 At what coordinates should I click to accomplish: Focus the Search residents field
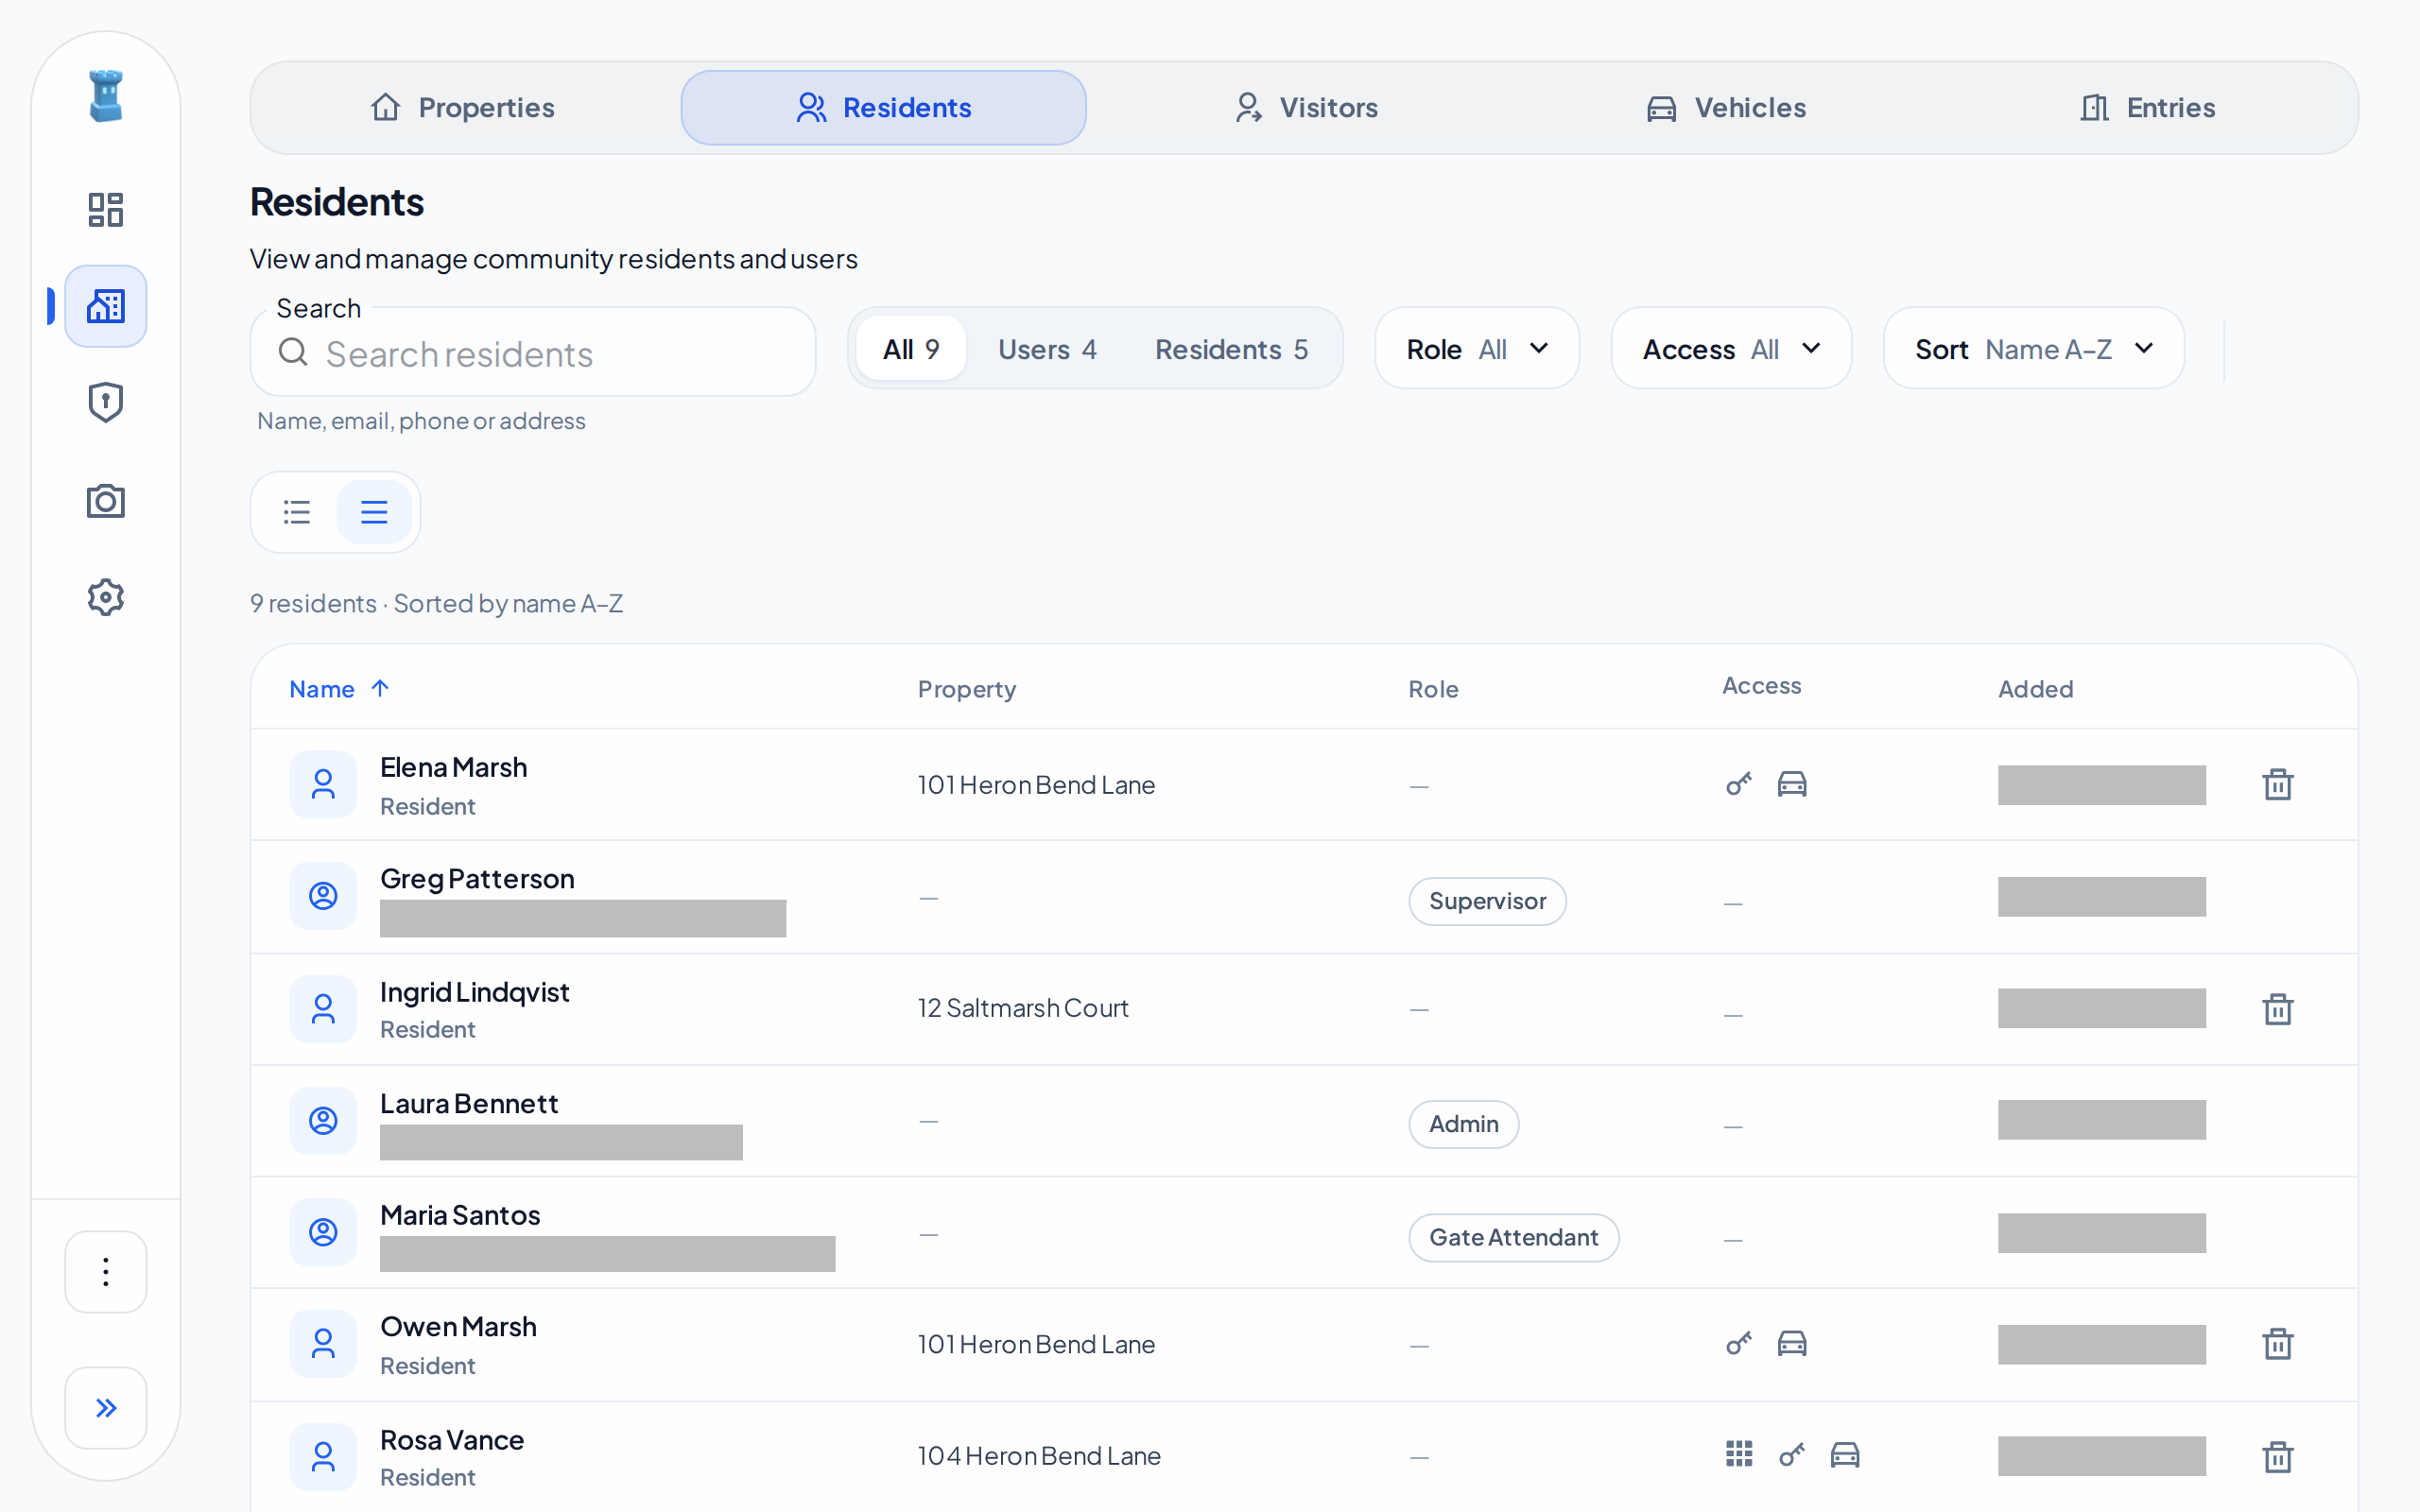(533, 352)
